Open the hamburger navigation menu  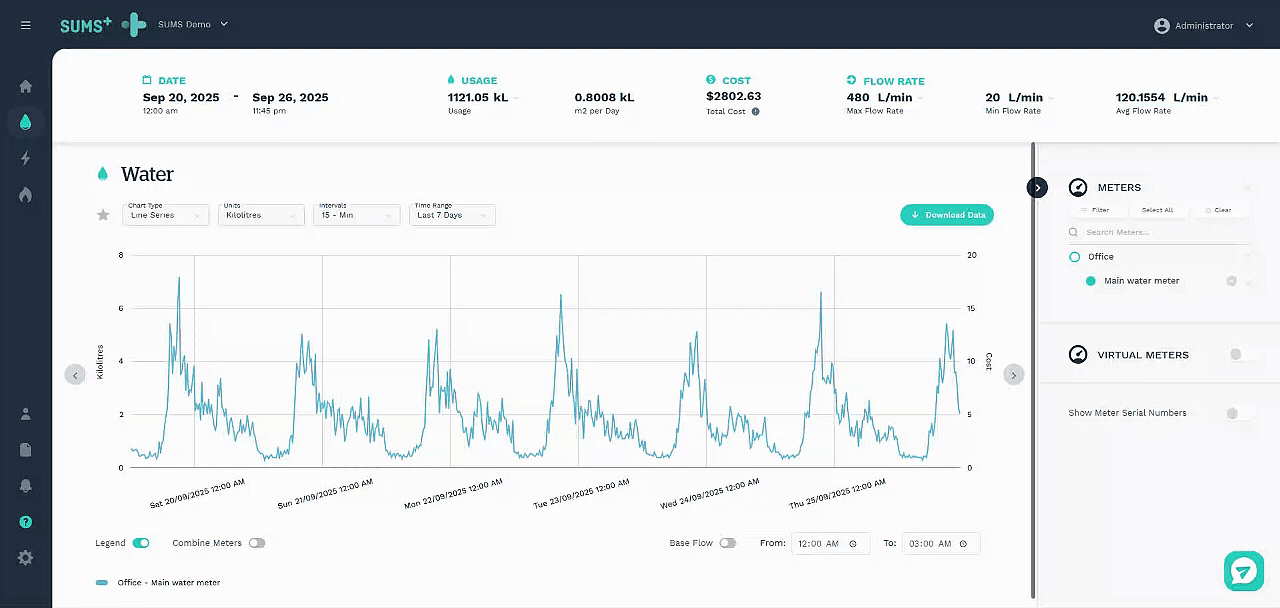pos(25,25)
